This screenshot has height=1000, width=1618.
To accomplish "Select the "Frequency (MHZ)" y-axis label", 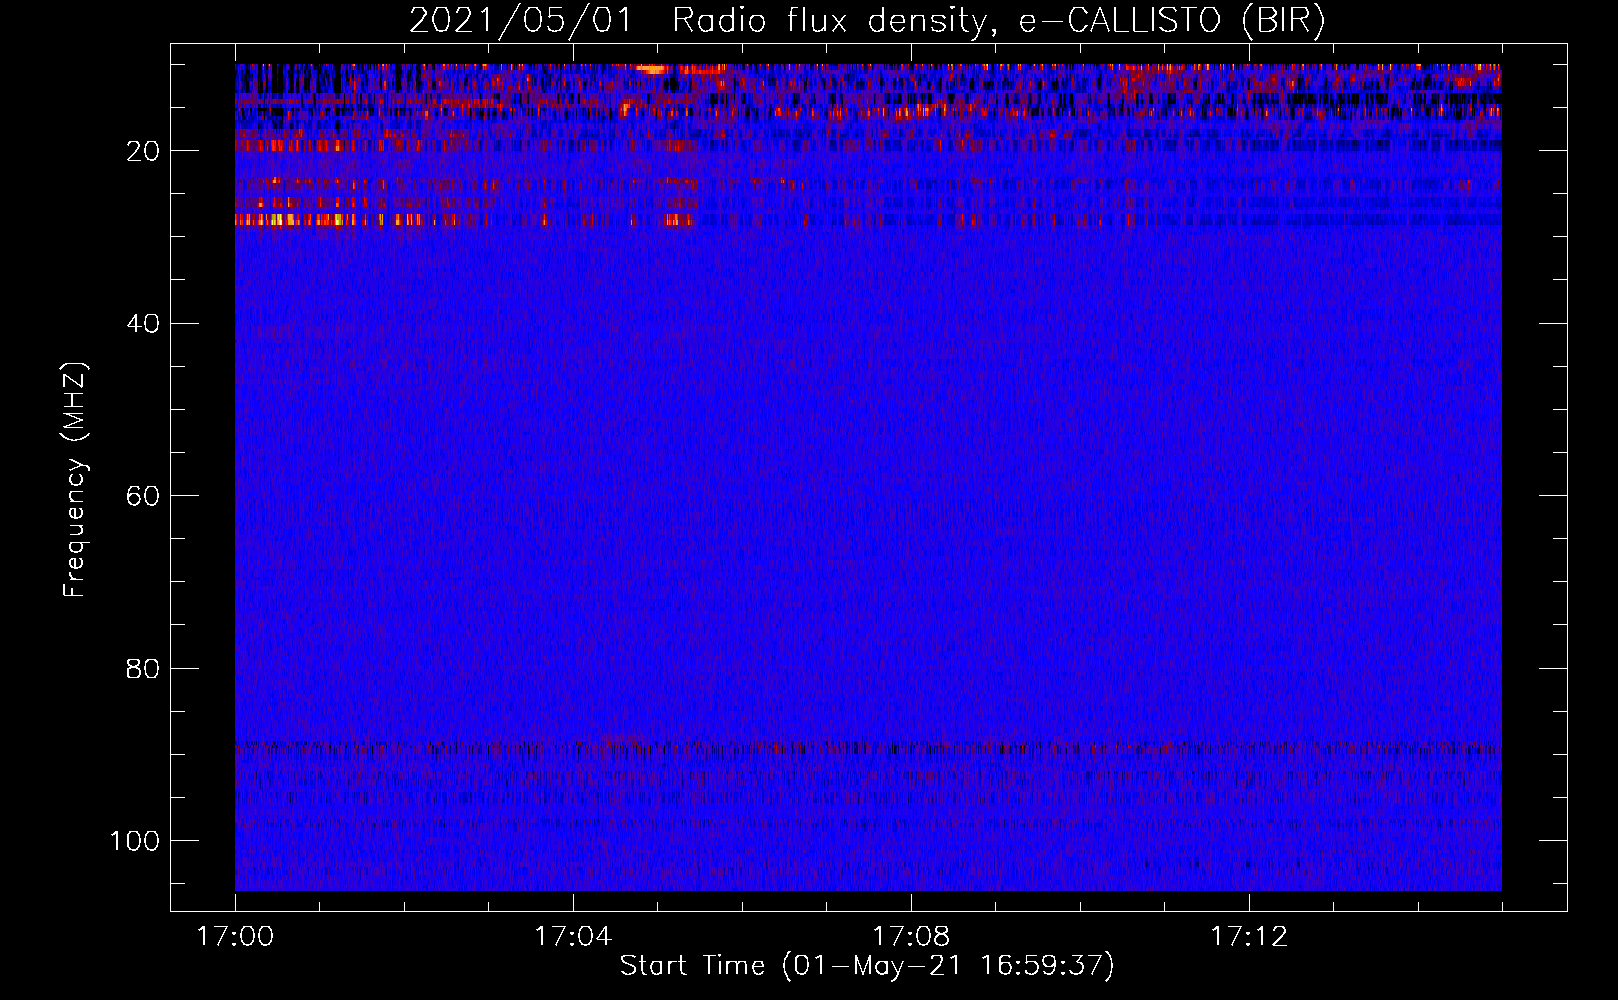I will coord(75,479).
